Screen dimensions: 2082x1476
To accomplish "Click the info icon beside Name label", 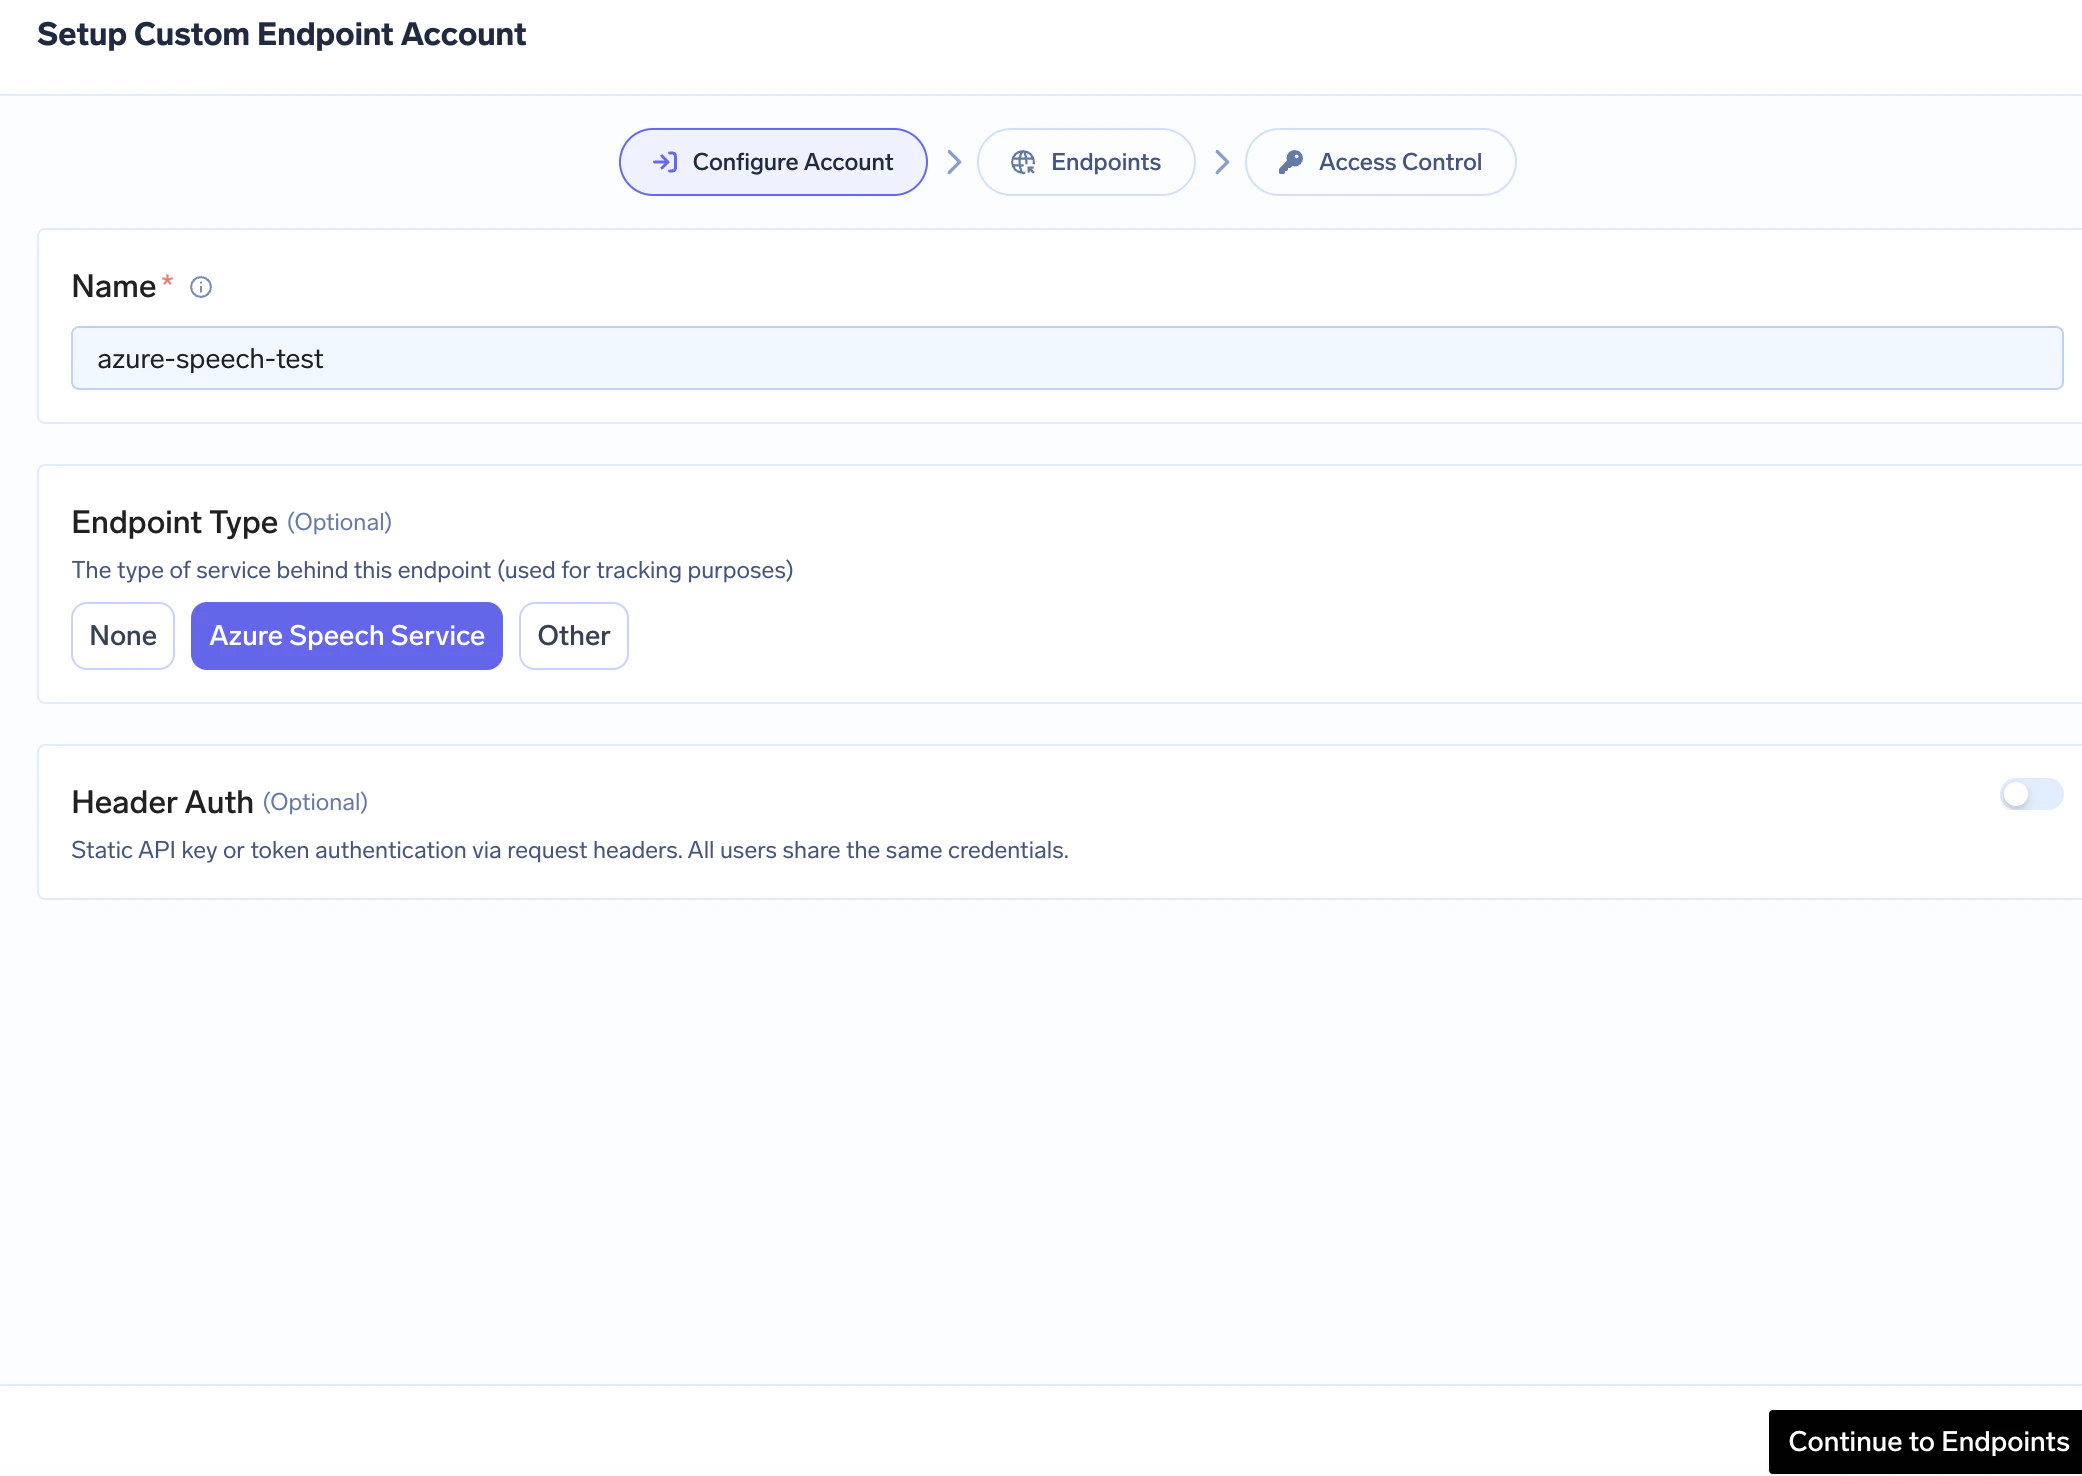I will point(201,287).
